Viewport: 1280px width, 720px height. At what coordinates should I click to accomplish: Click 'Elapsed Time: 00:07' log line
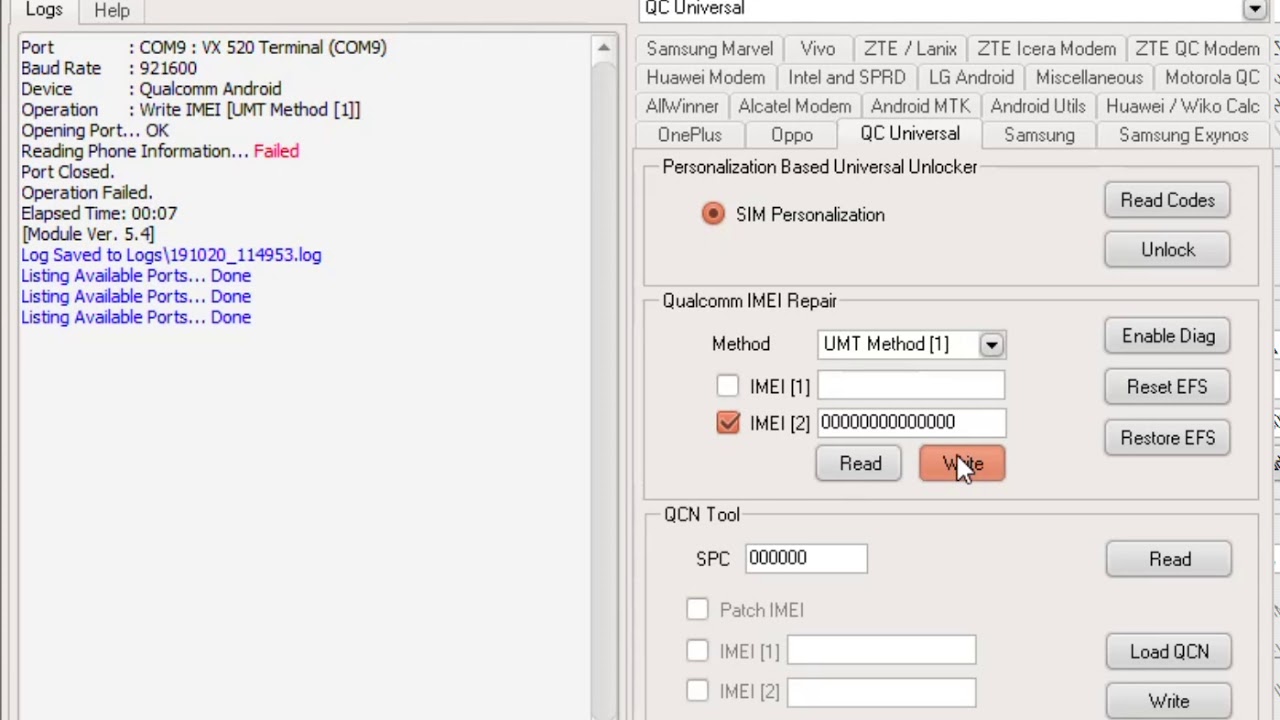(x=99, y=214)
